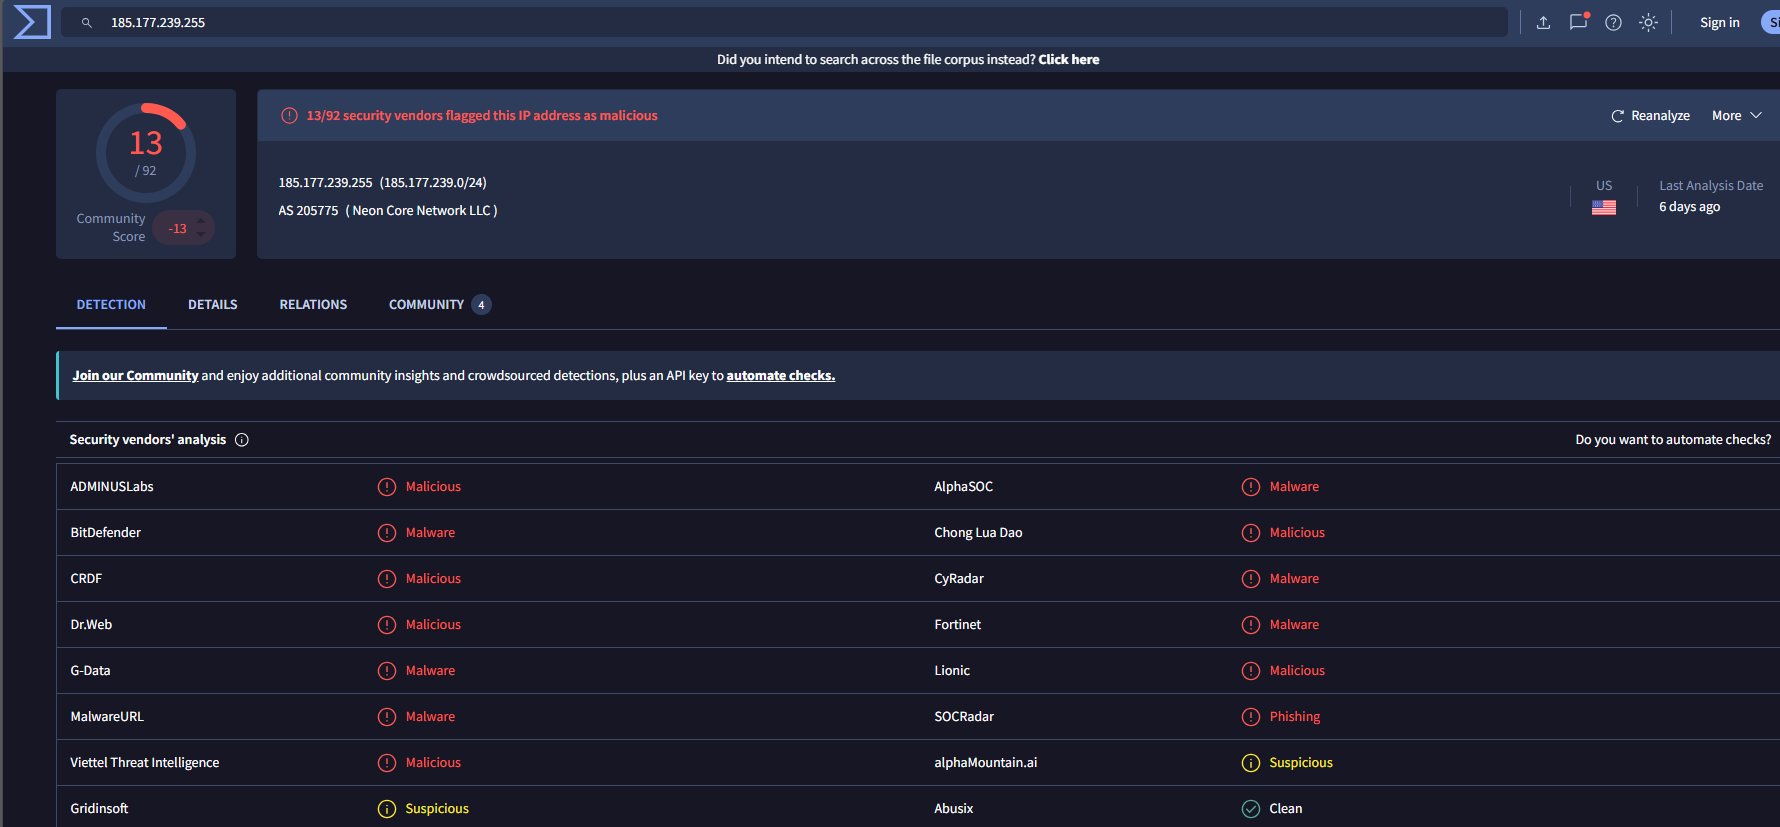This screenshot has width=1780, height=827.
Task: Open the notifications chat icon
Action: 1579,22
